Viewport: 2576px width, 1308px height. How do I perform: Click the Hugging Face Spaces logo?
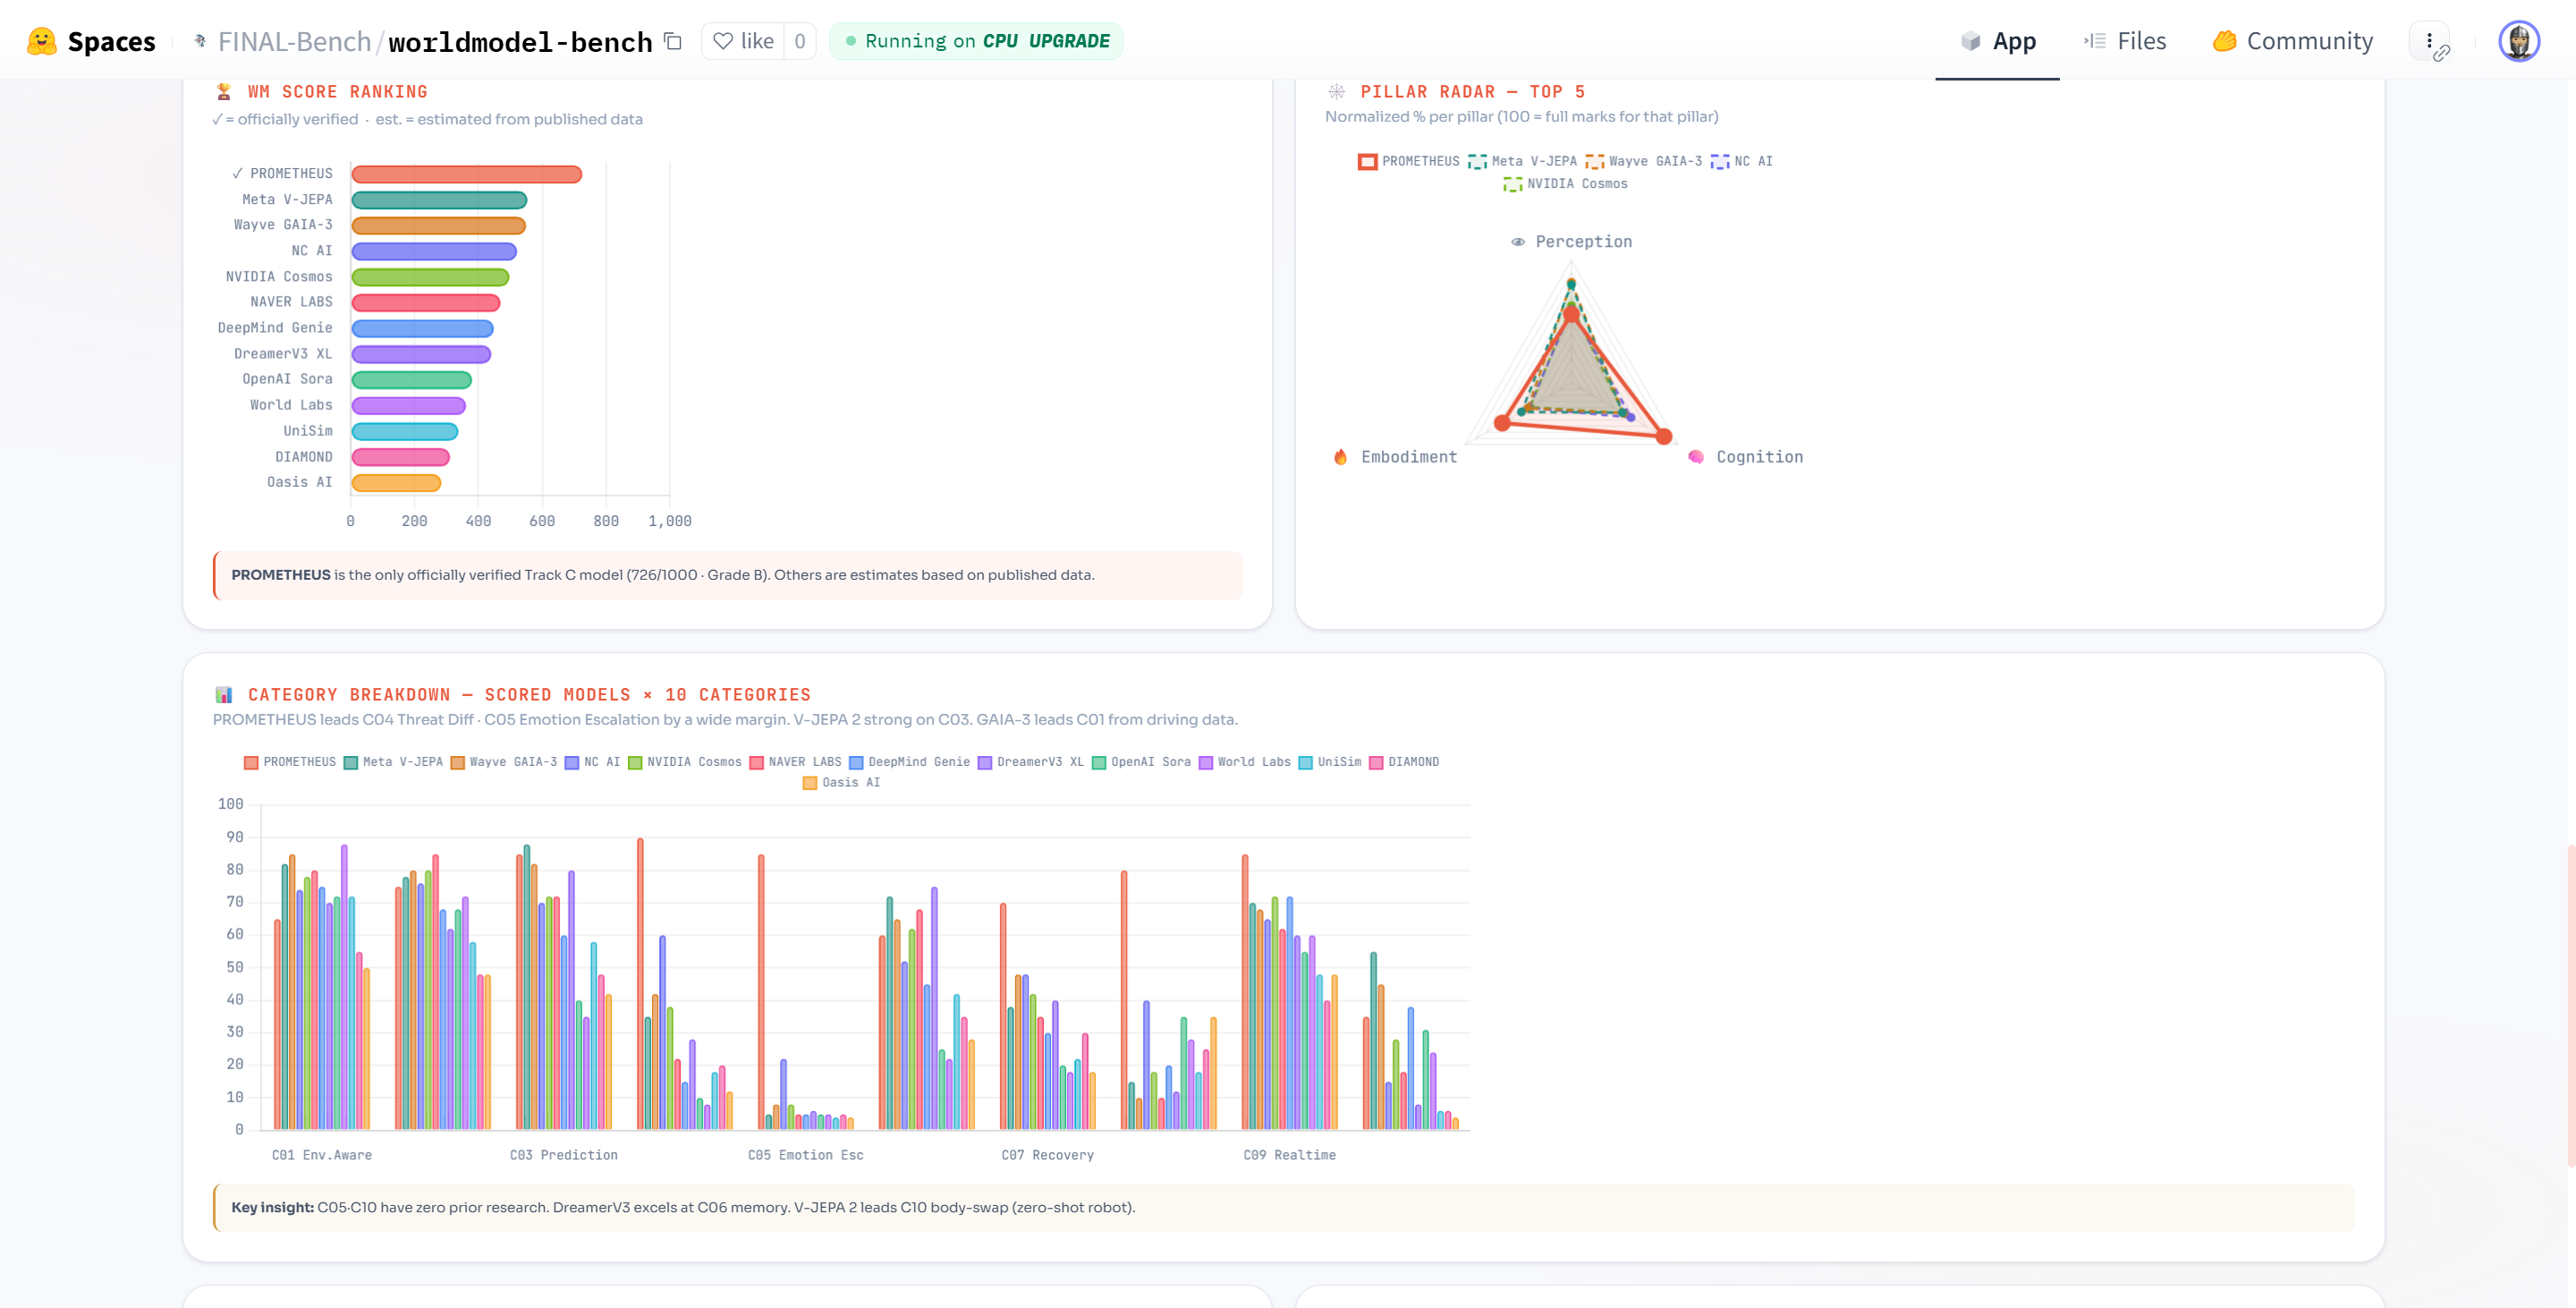tap(42, 41)
